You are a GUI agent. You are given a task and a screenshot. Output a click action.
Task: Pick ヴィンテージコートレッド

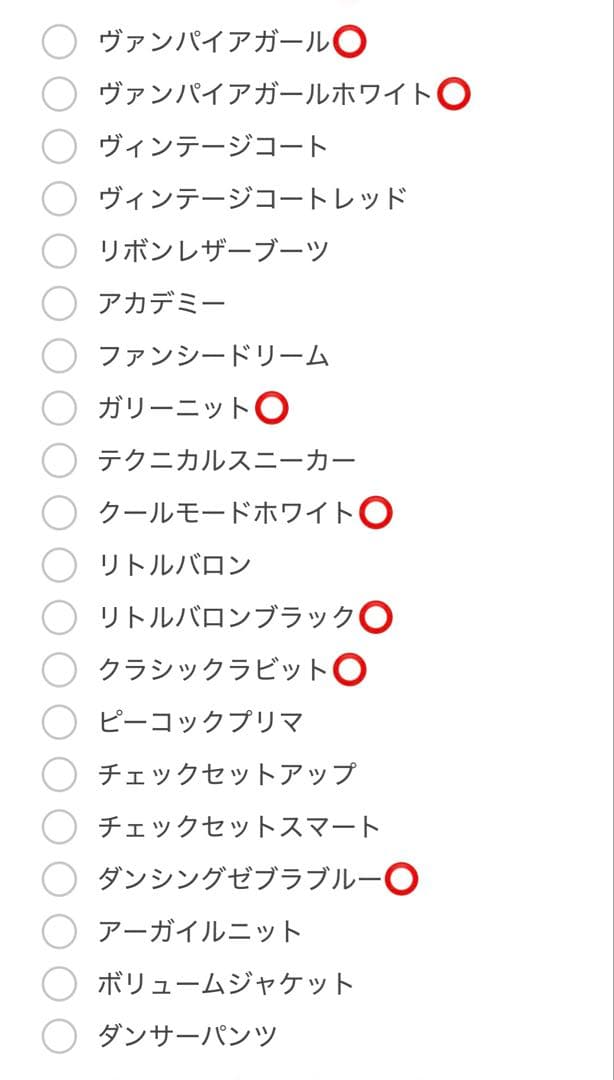click(60, 198)
